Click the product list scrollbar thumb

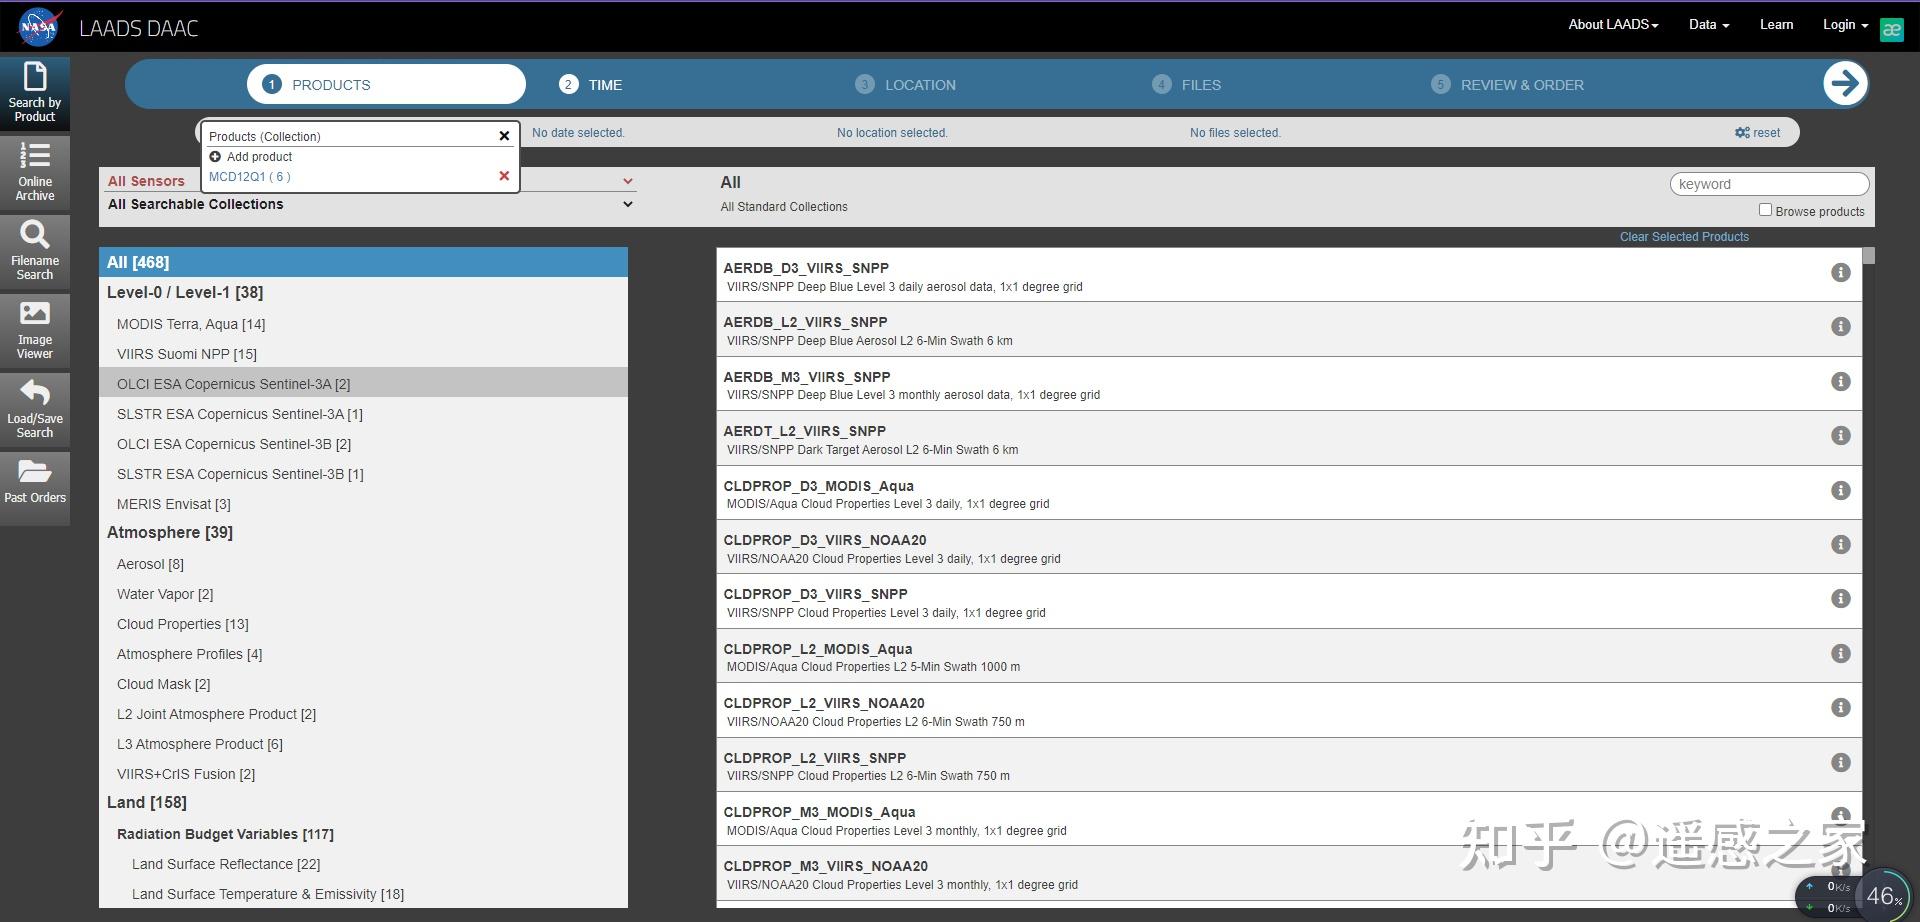click(x=1868, y=256)
